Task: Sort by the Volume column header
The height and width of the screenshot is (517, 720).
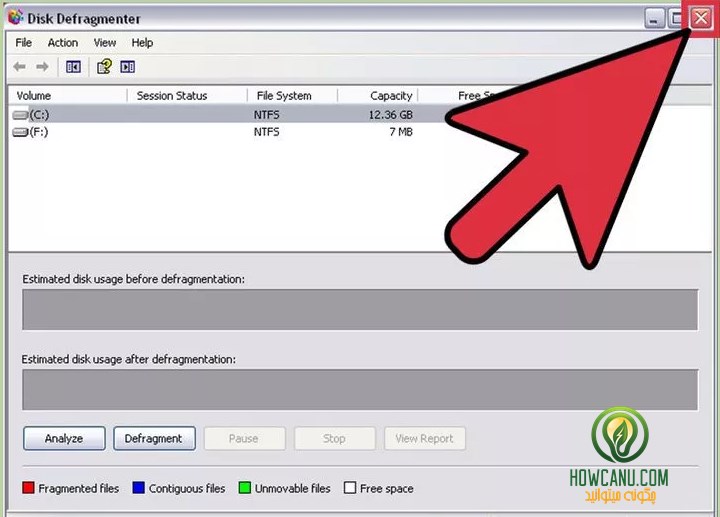Action: click(68, 96)
